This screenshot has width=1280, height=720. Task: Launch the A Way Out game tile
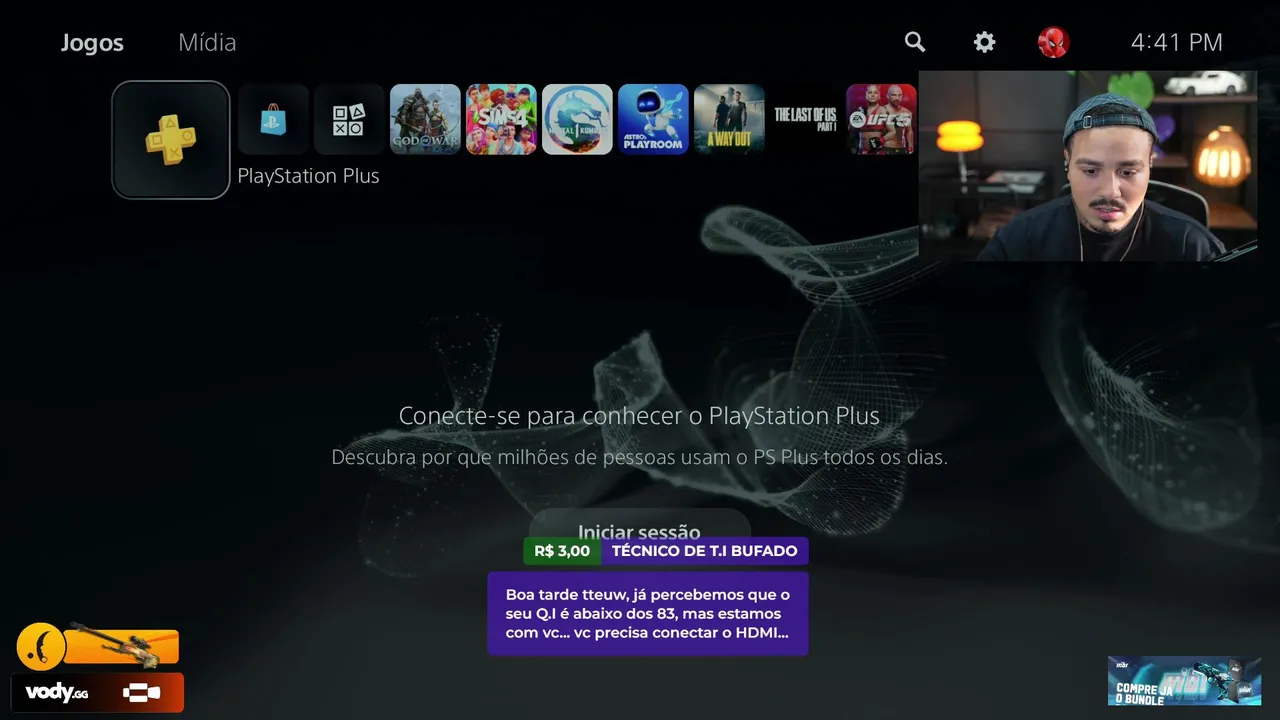tap(729, 119)
